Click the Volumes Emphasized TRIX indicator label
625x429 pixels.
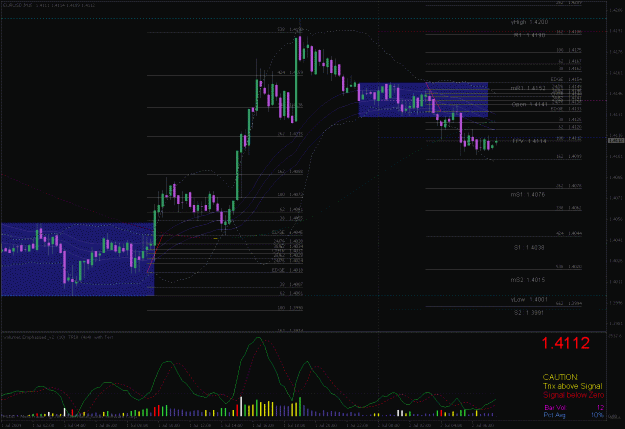(x=58, y=337)
